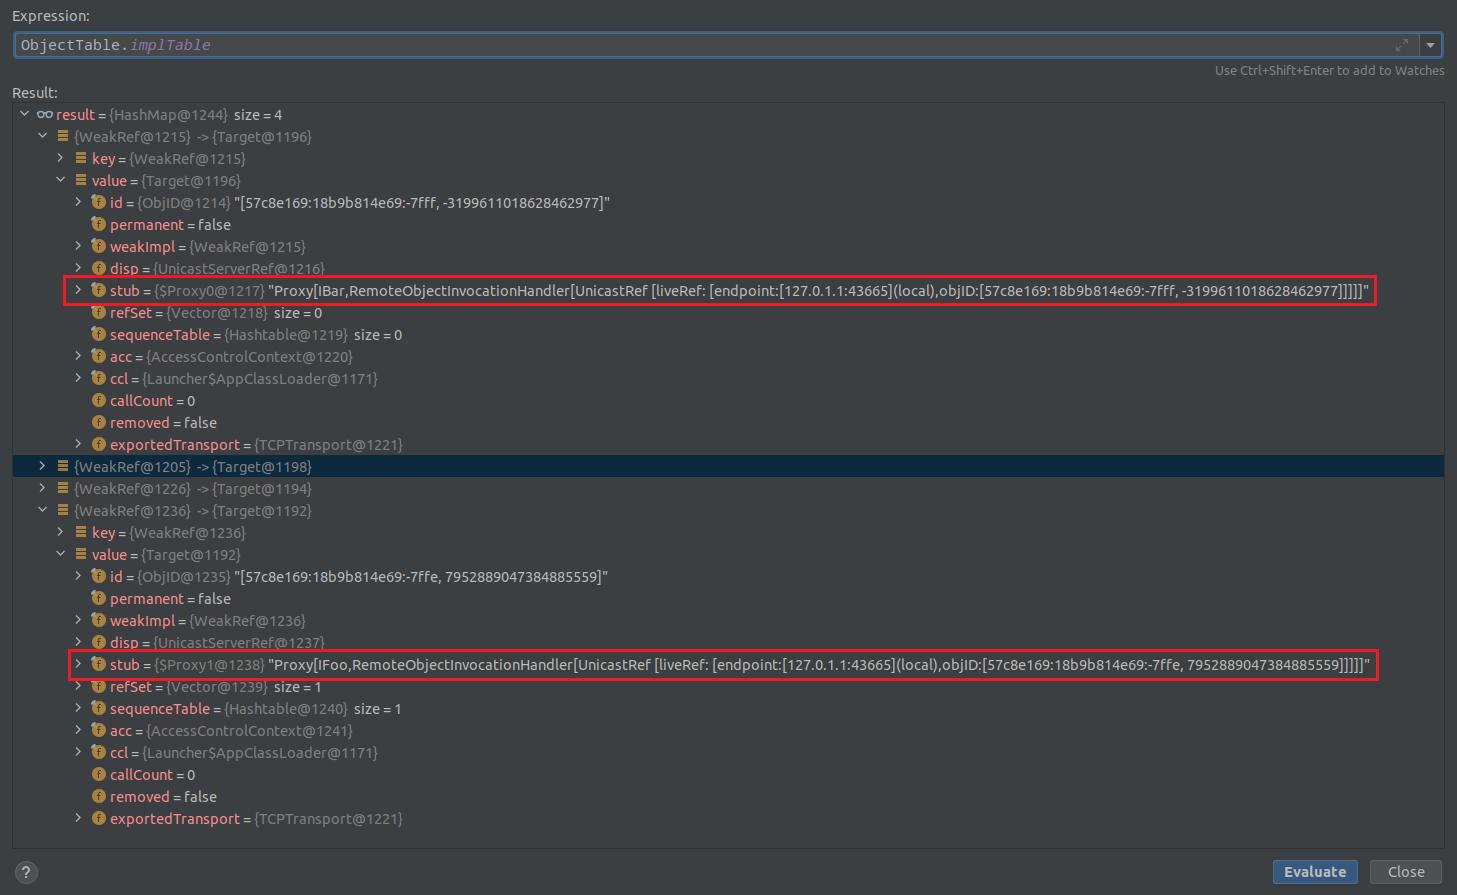
Task: Click the map entry icon of WeakRef@1205 row
Action: tap(62, 466)
